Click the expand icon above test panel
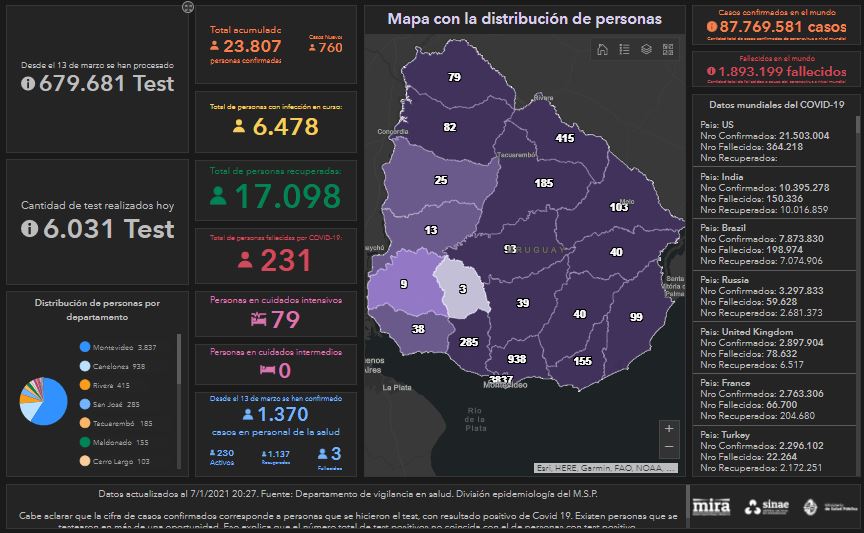 click(187, 7)
